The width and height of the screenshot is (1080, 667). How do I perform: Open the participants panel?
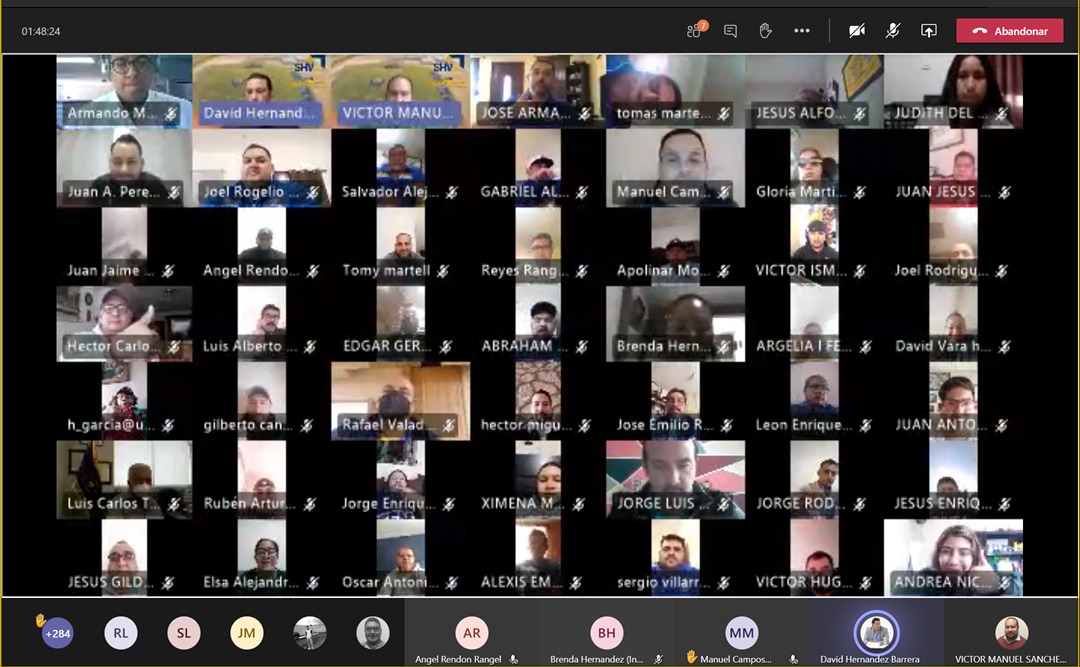[695, 31]
